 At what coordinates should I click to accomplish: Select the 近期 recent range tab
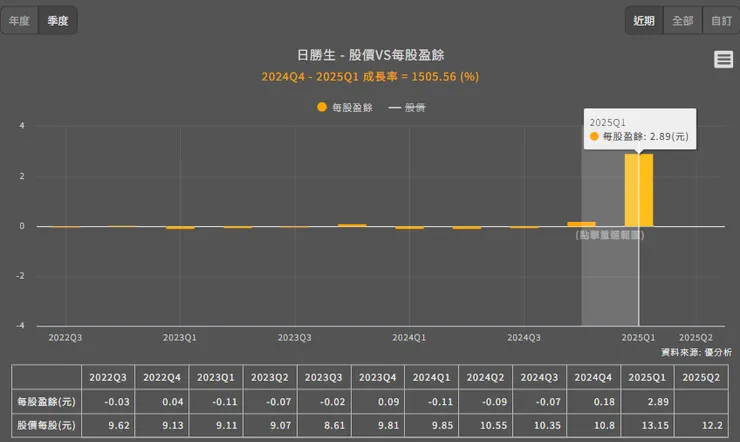click(x=644, y=21)
